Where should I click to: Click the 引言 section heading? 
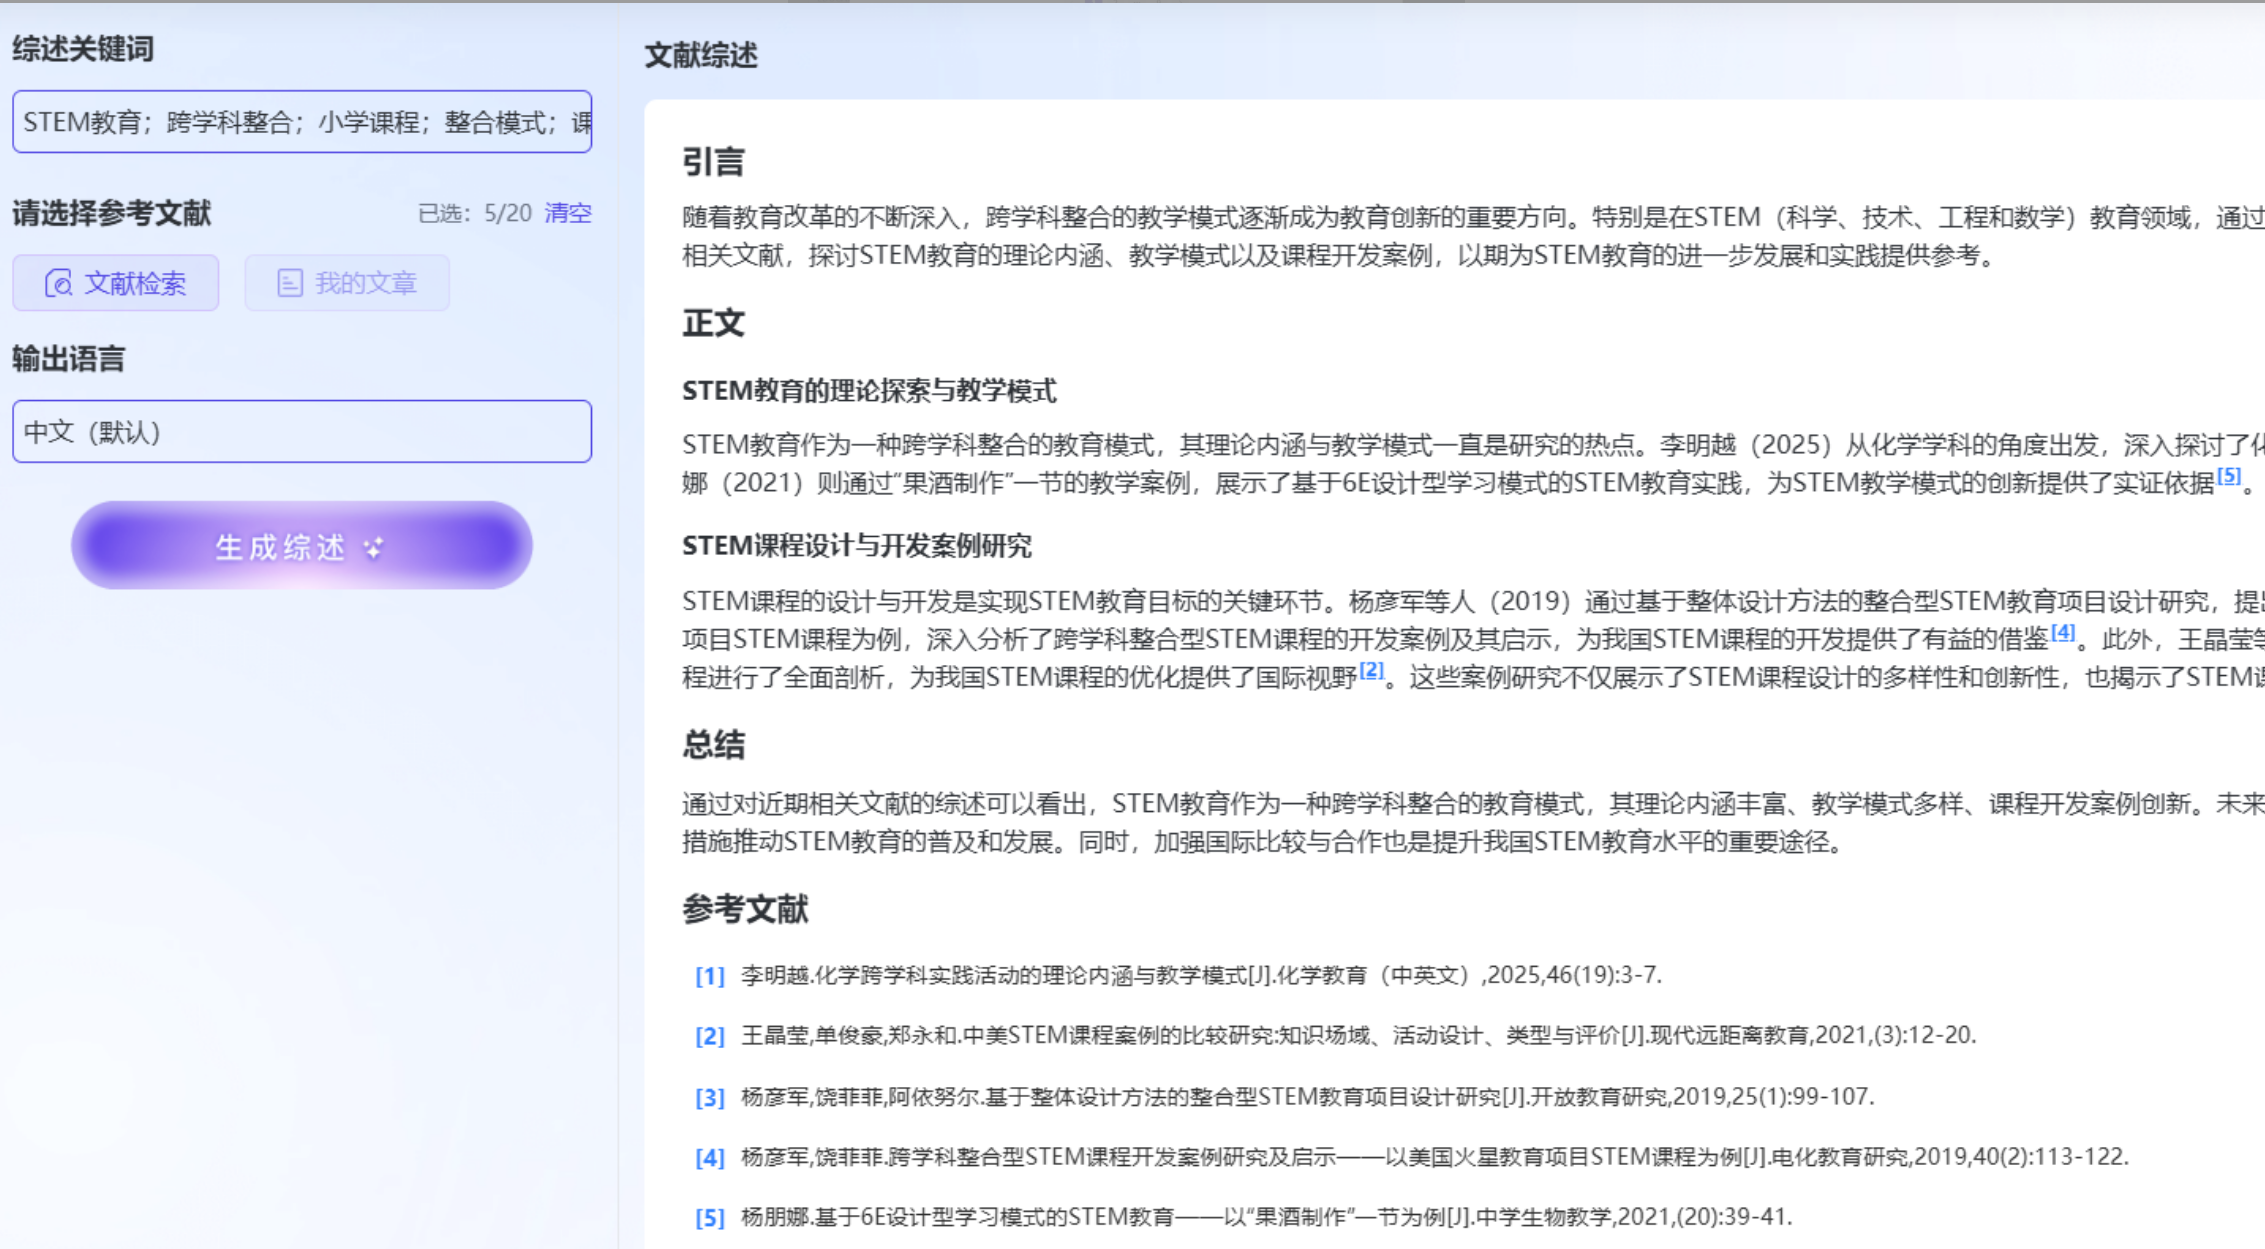coord(713,161)
